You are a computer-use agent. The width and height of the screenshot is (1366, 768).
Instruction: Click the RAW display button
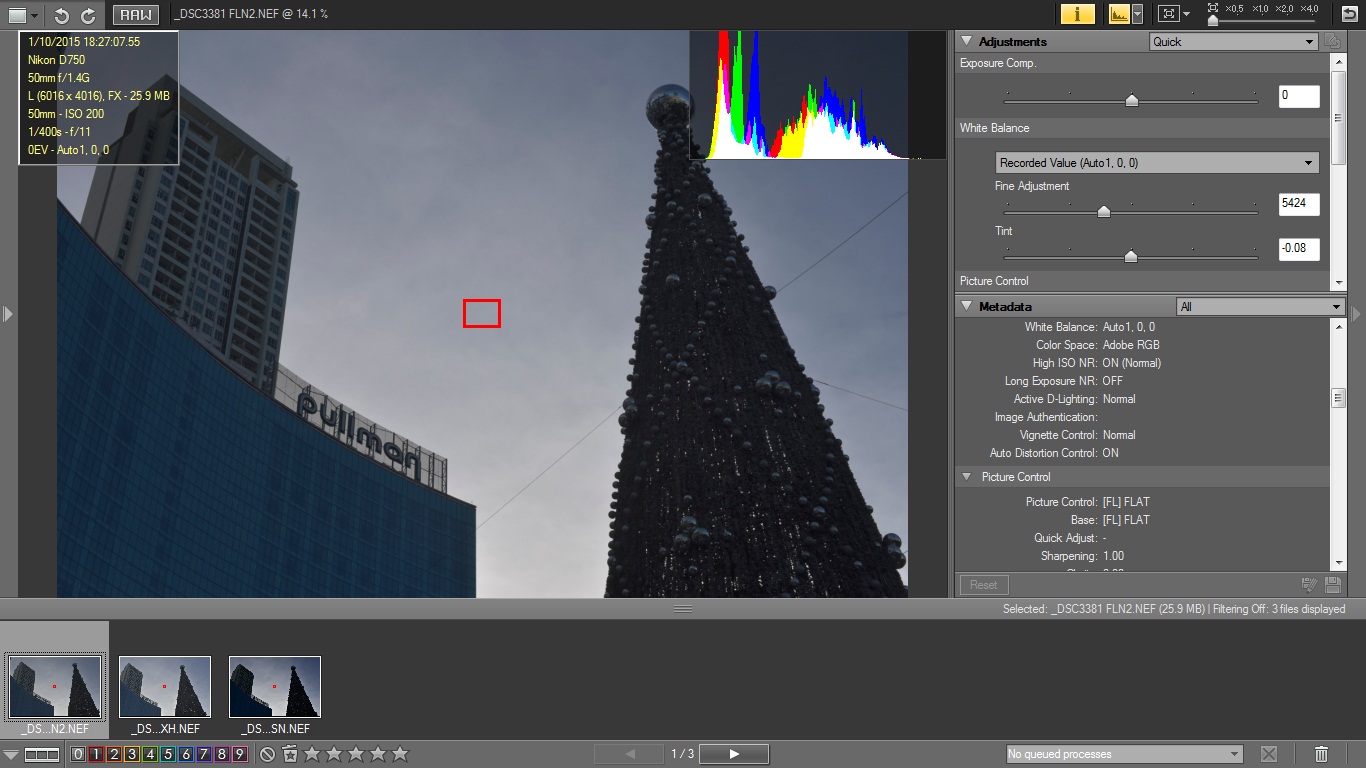136,15
